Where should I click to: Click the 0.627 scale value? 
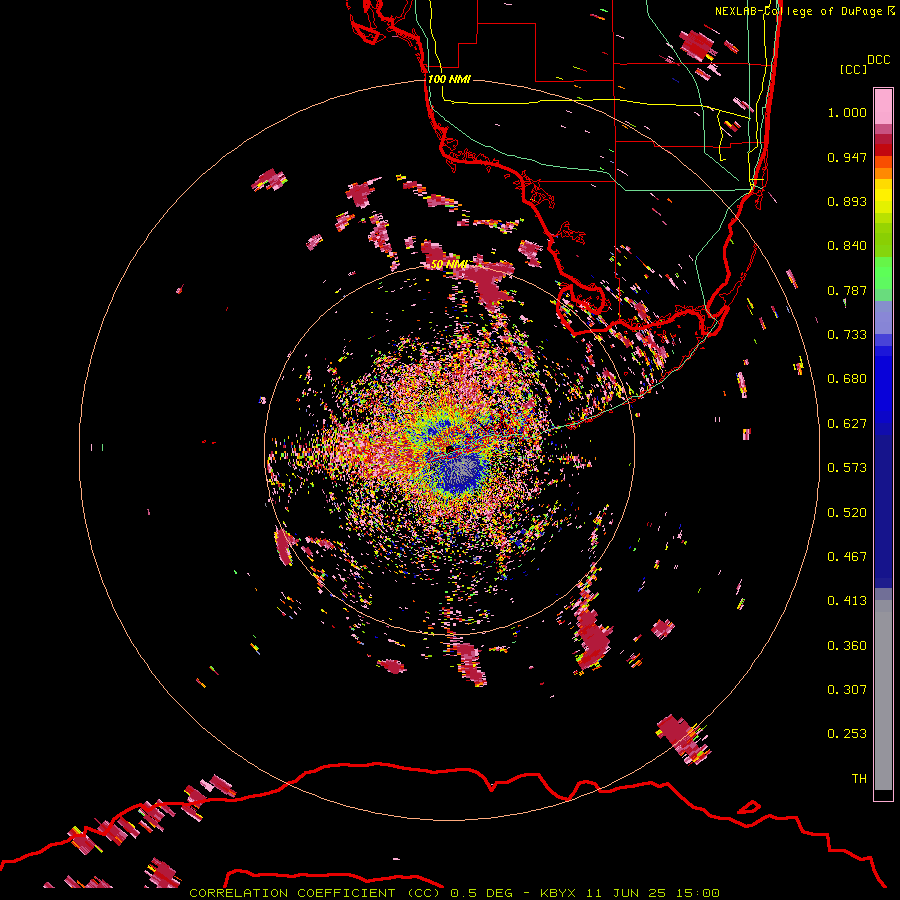coord(847,424)
